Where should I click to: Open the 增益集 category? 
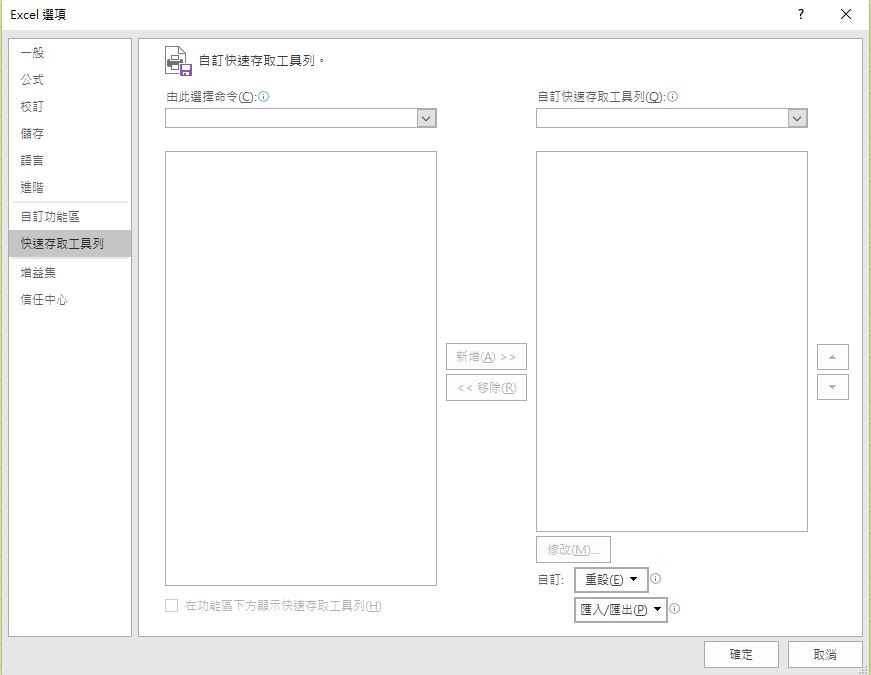coord(69,273)
